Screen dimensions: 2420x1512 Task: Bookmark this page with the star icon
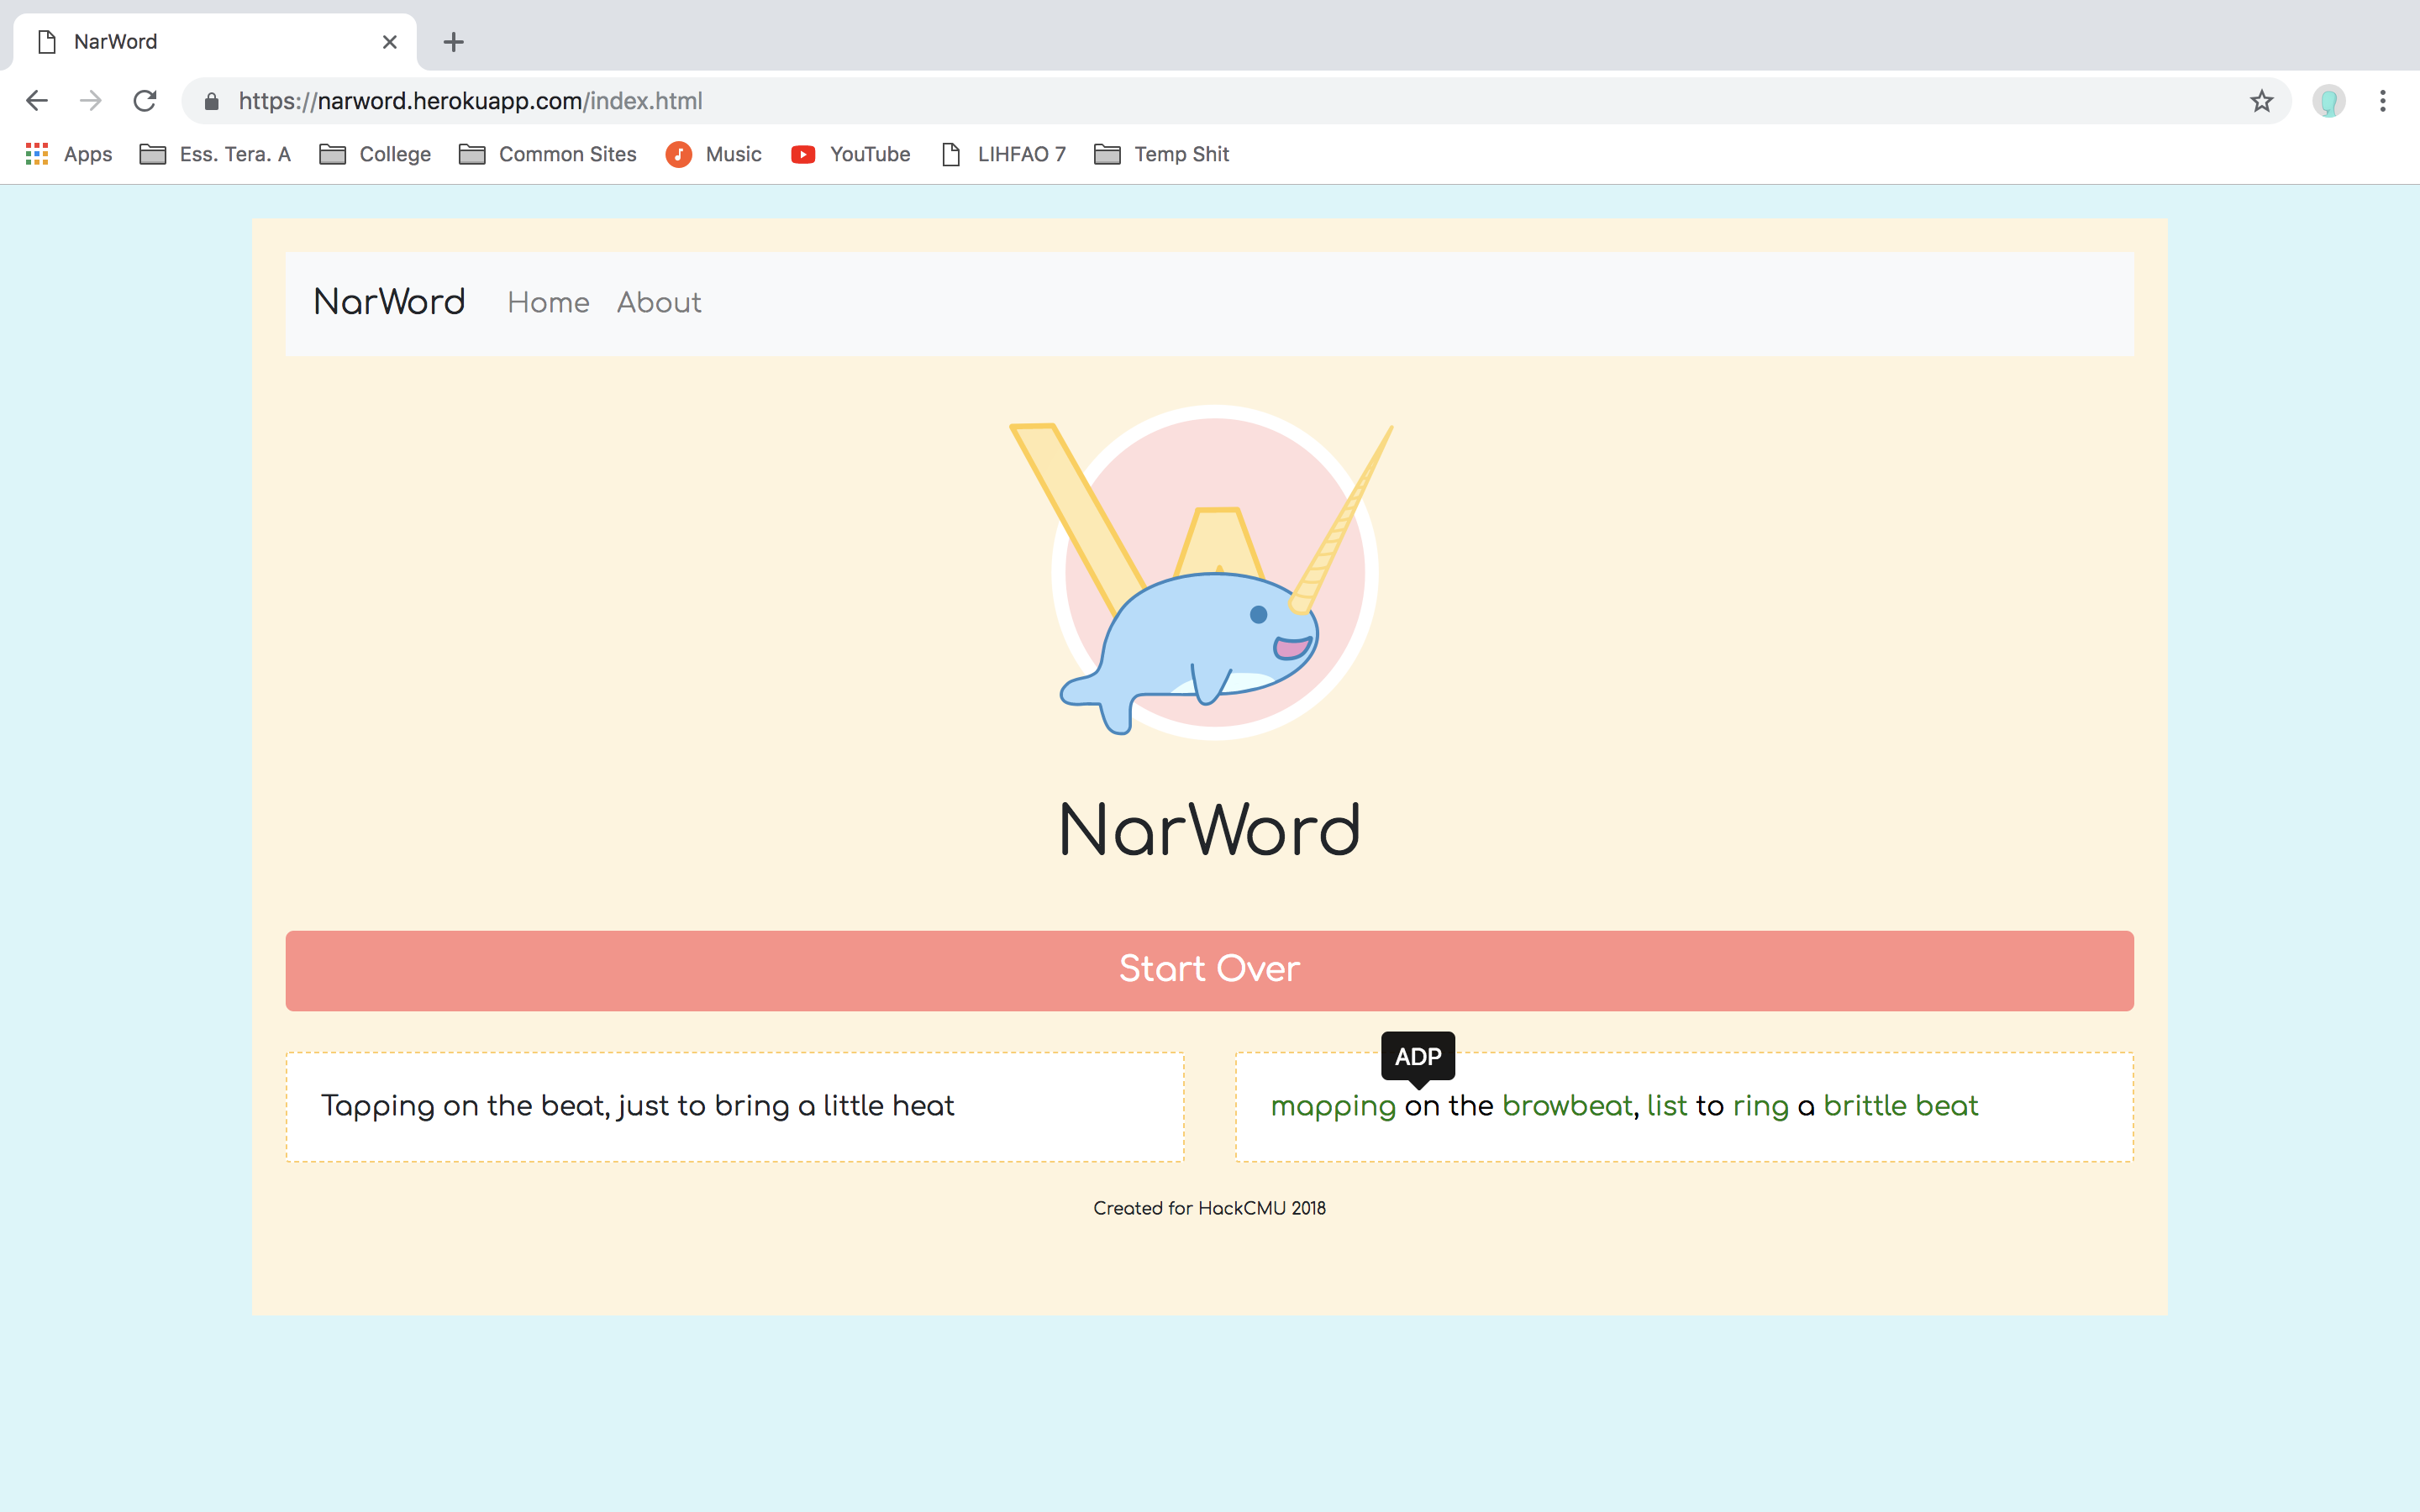[x=2261, y=101]
